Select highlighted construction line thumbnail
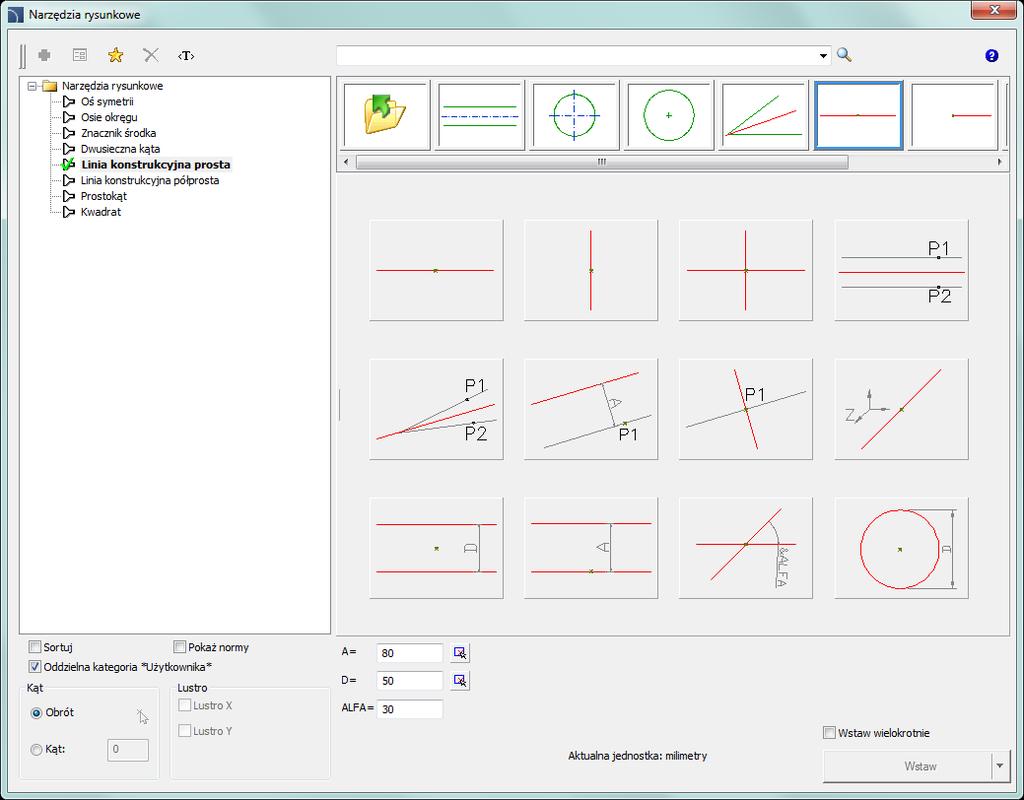Viewport: 1024px width, 800px height. click(858, 116)
